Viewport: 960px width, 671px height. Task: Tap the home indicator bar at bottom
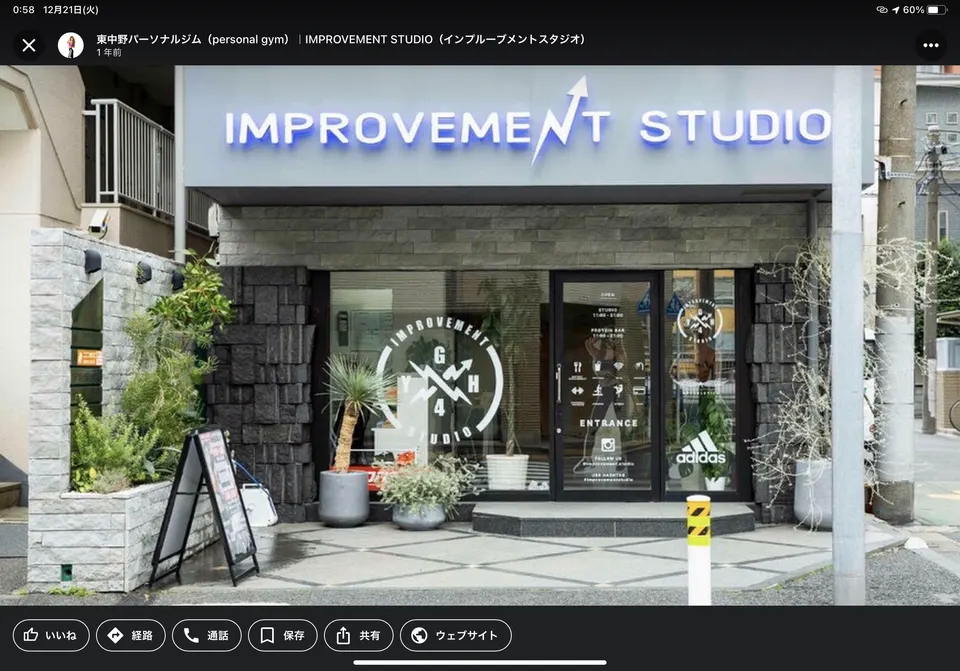tap(480, 662)
